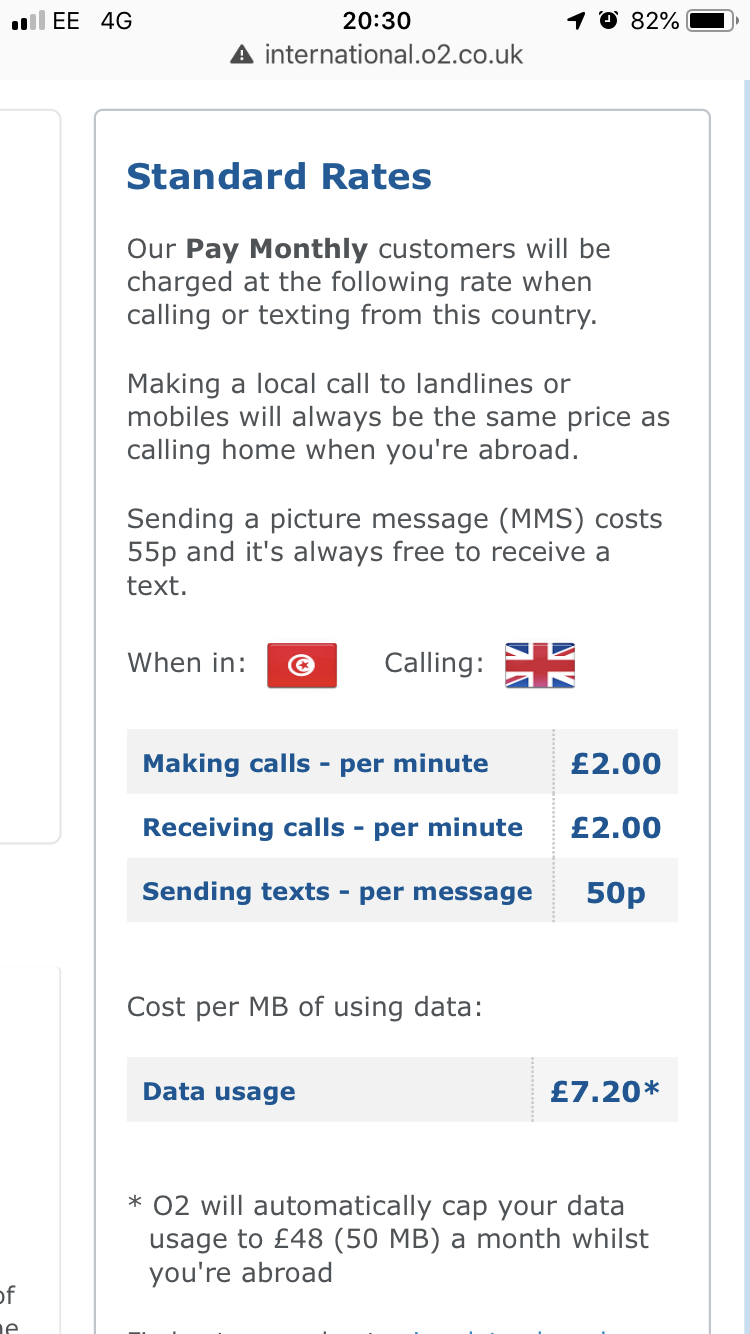Viewport: 750px width, 1334px height.
Task: Tap the When in: label
Action: tap(186, 663)
